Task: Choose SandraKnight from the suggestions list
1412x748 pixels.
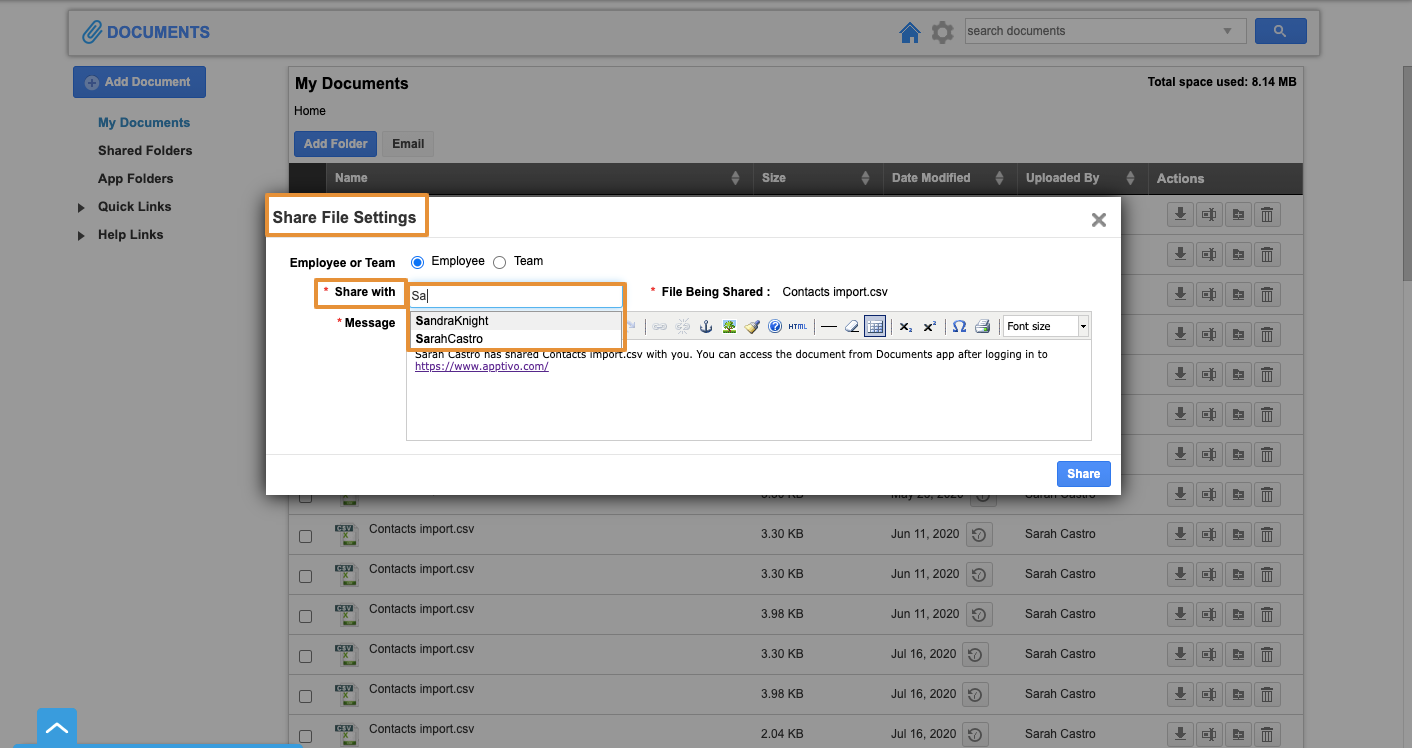Action: click(x=452, y=321)
